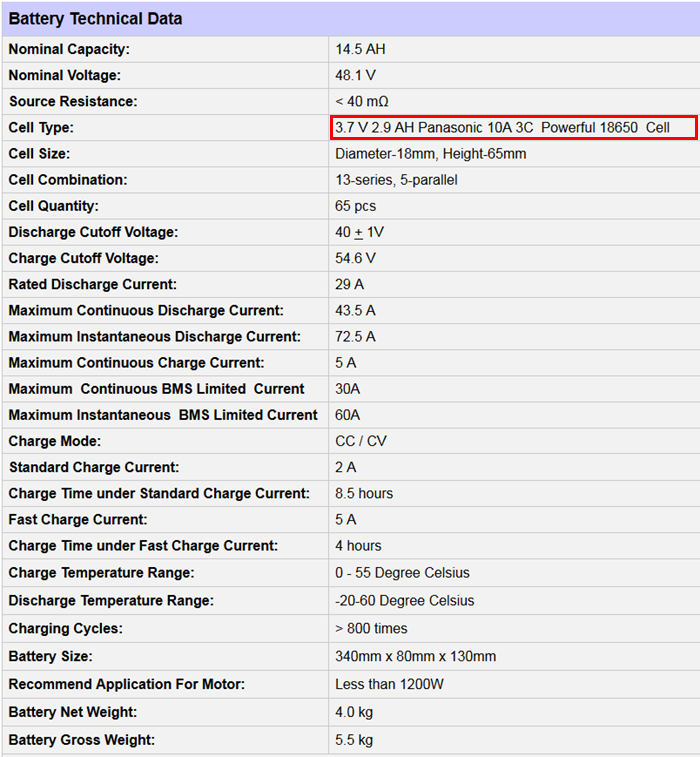Click the > 800 times charging cycles value
This screenshot has height=757, width=700.
coord(371,628)
